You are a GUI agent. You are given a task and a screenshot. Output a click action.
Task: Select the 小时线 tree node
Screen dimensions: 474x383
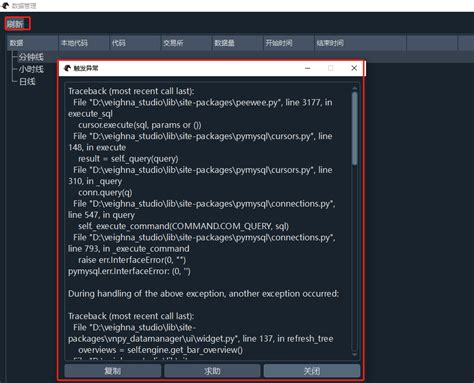[x=31, y=69]
